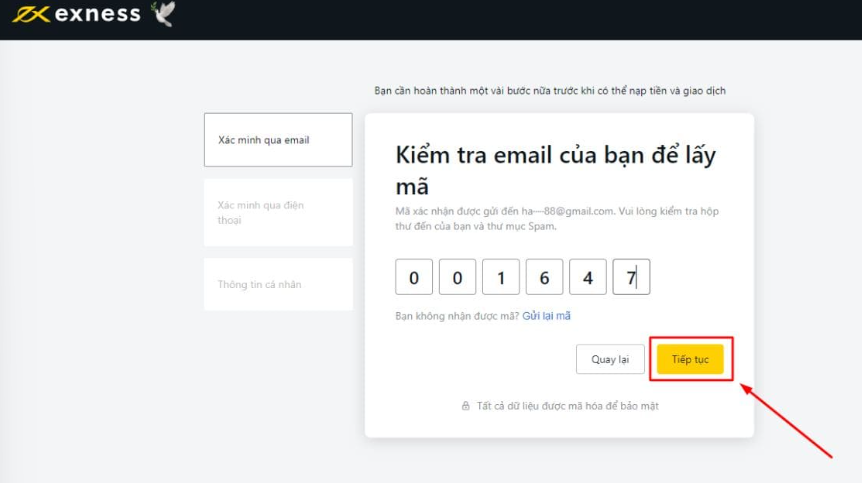Open the 'Xác minh qua điện thoại' step

pos(278,212)
